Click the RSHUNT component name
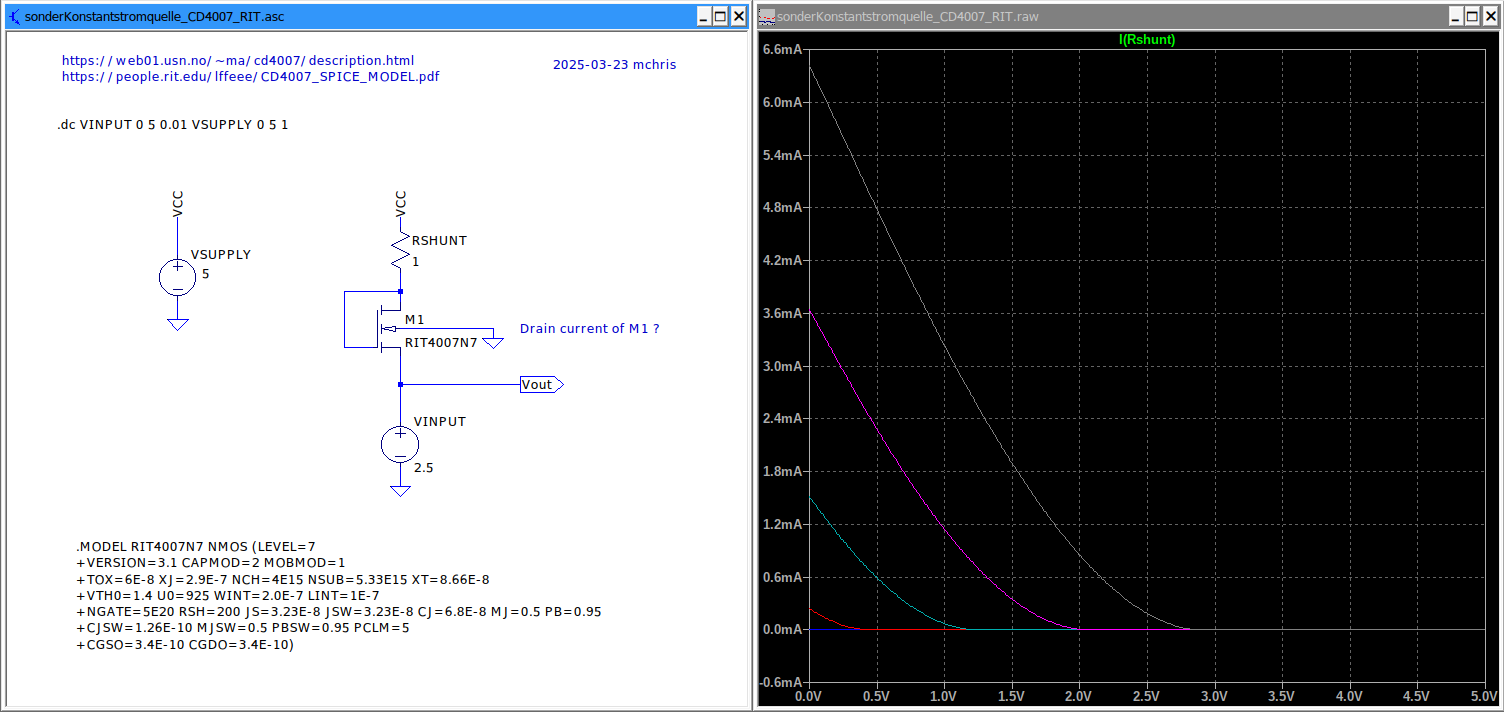This screenshot has height=712, width=1504. pyautogui.click(x=439, y=241)
